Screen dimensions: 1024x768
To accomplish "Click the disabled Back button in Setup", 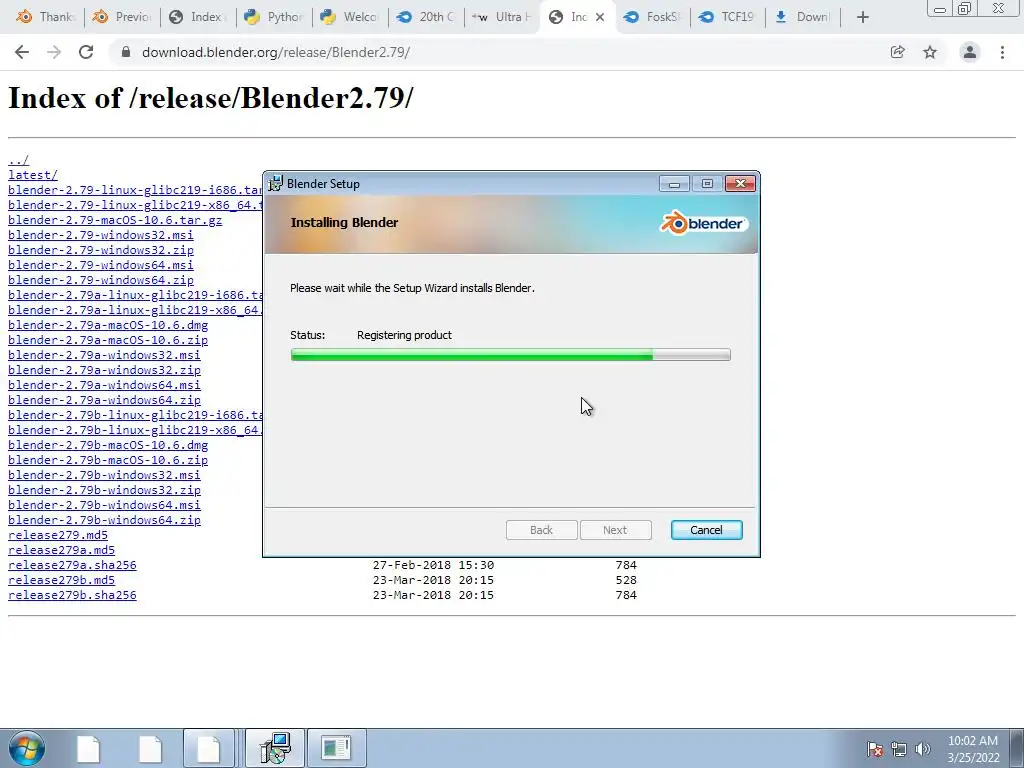I will 541,530.
